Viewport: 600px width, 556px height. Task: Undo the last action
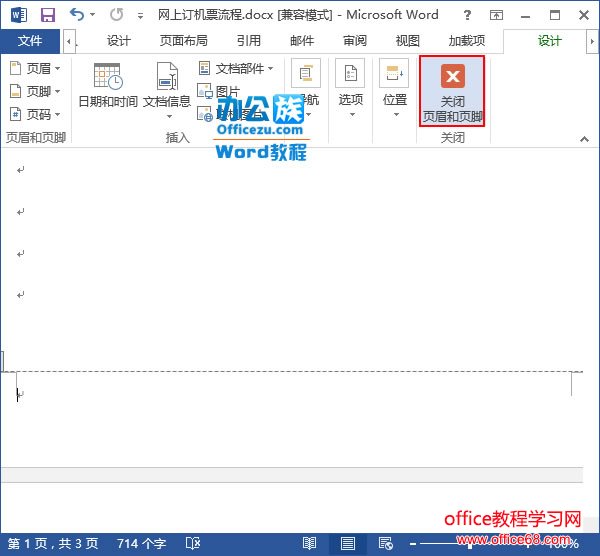coord(77,15)
